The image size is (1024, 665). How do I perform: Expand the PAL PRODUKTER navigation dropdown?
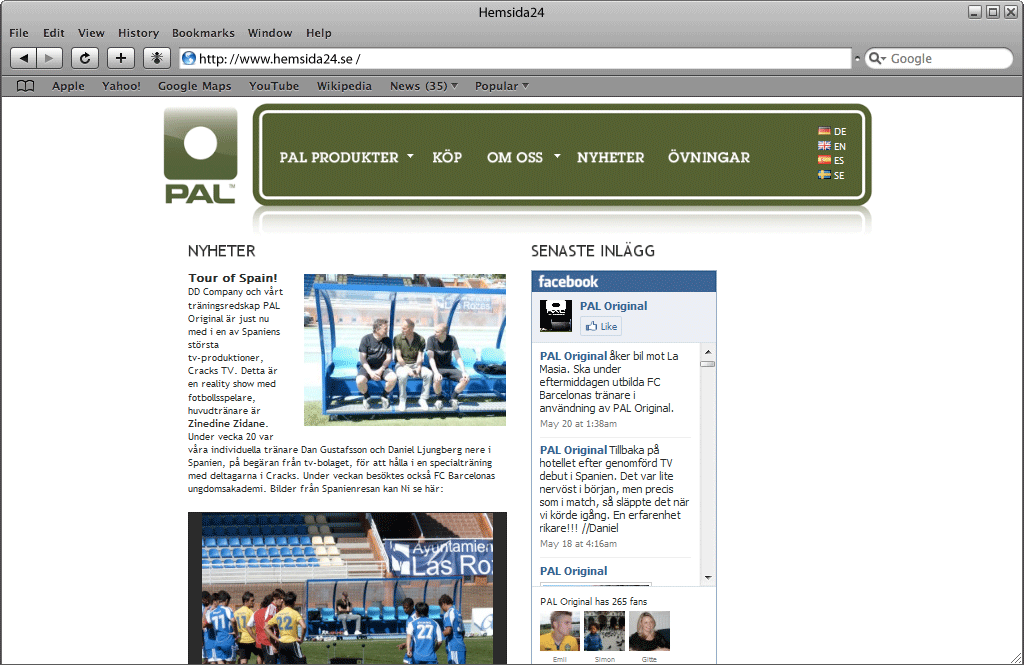click(x=411, y=156)
